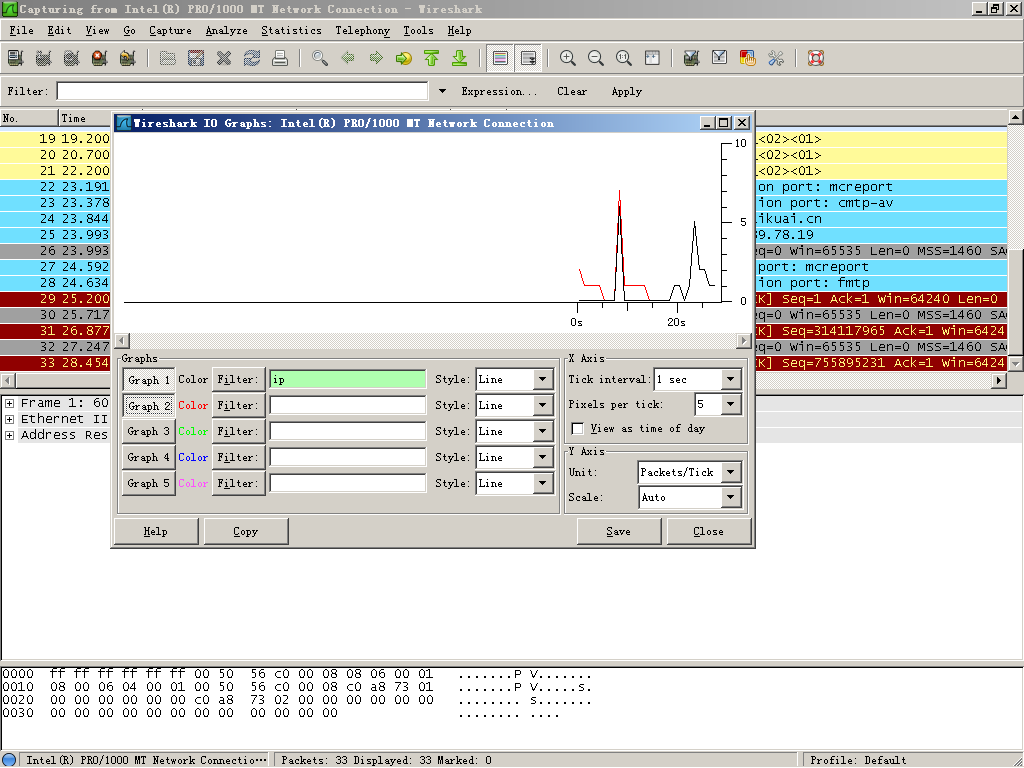Expand the Ethernet II tree node
This screenshot has height=768, width=1024.
9,419
